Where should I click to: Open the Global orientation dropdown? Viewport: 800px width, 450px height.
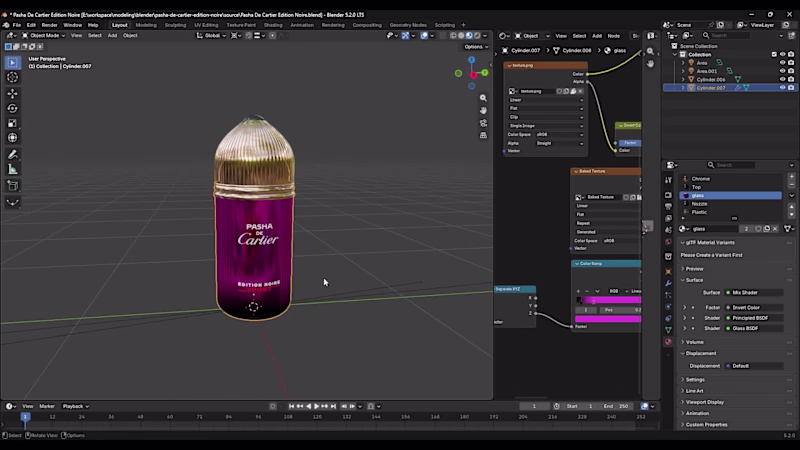(x=211, y=36)
